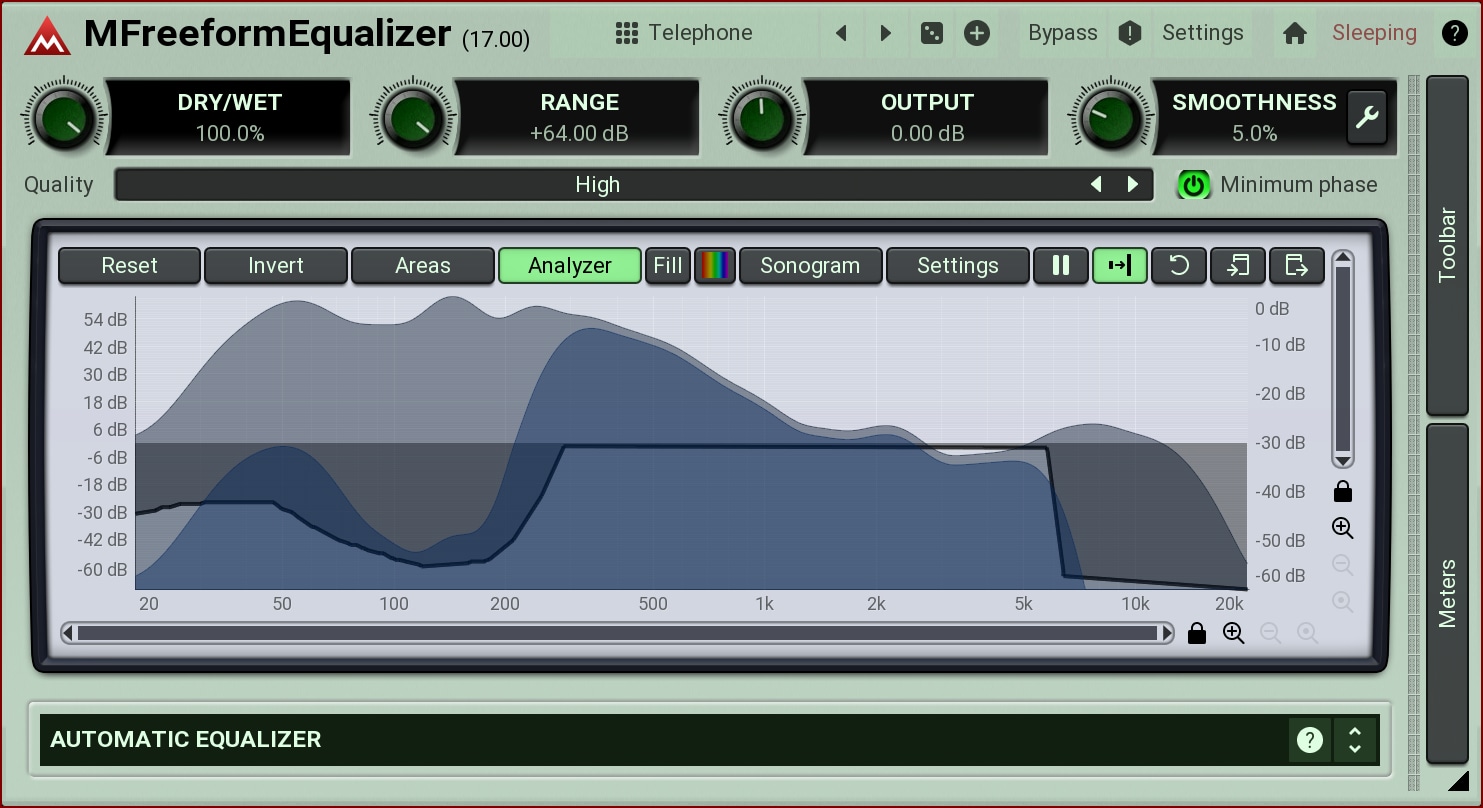Click the help question mark in header
Image resolution: width=1483 pixels, height=808 pixels.
pos(1454,33)
